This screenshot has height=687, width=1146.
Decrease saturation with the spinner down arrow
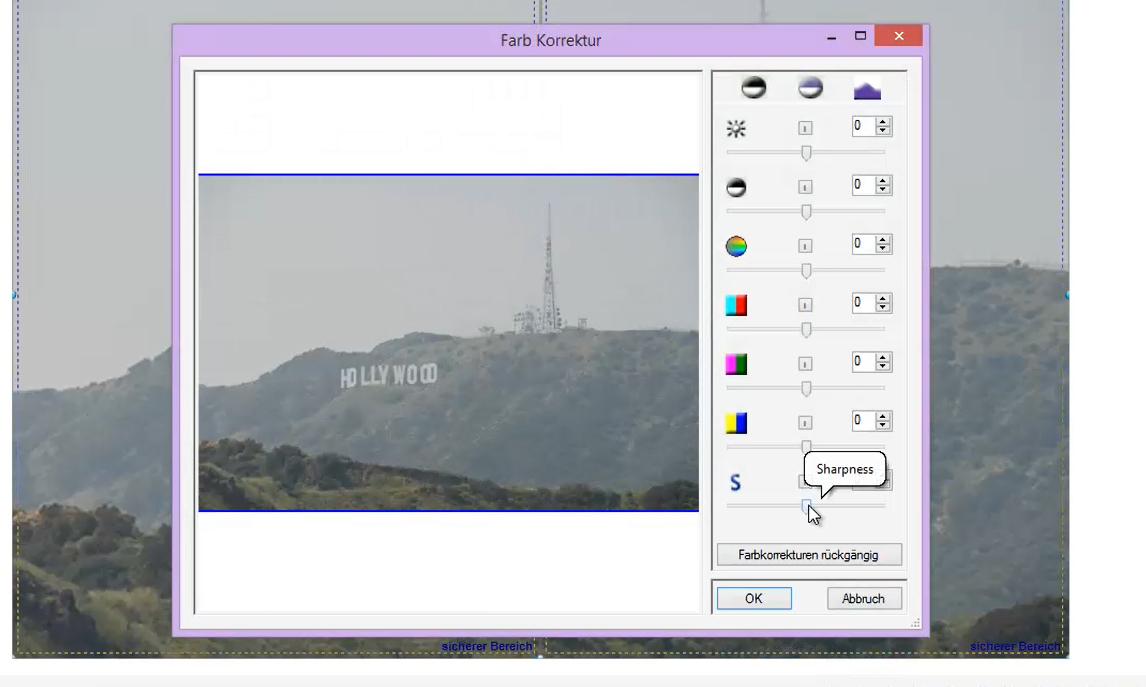point(883,248)
